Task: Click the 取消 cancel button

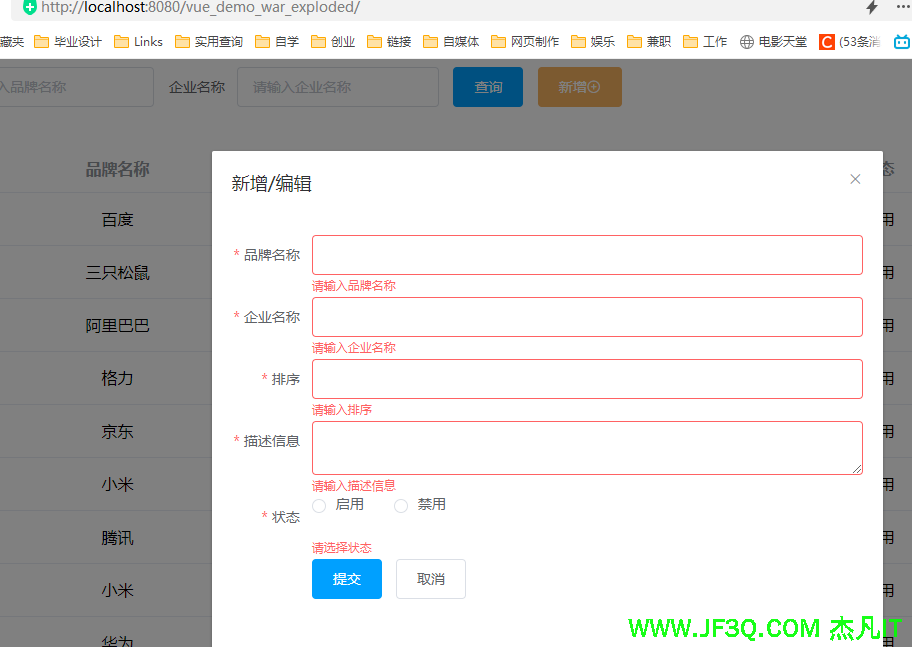Action: pos(431,579)
